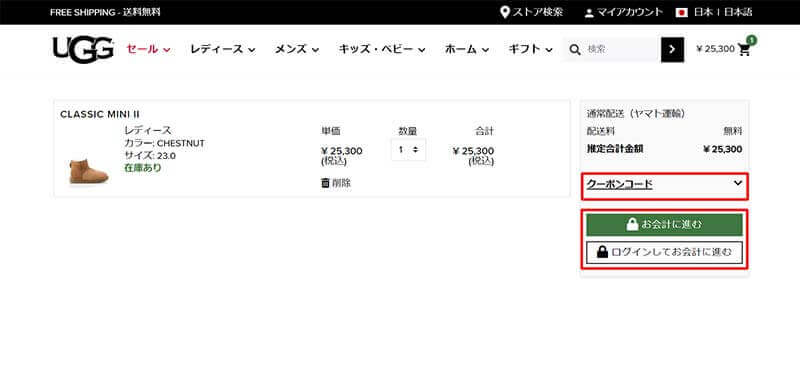Open the quantity 数量 selector

(408, 149)
